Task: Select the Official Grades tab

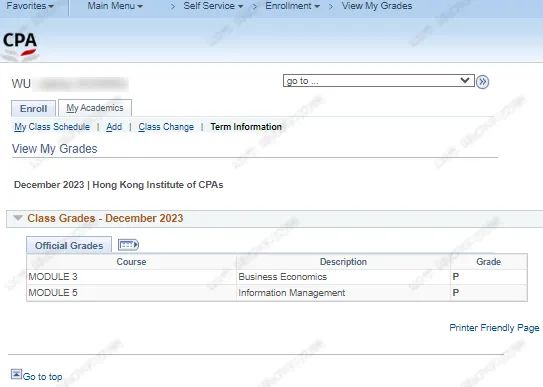Action: (x=69, y=245)
